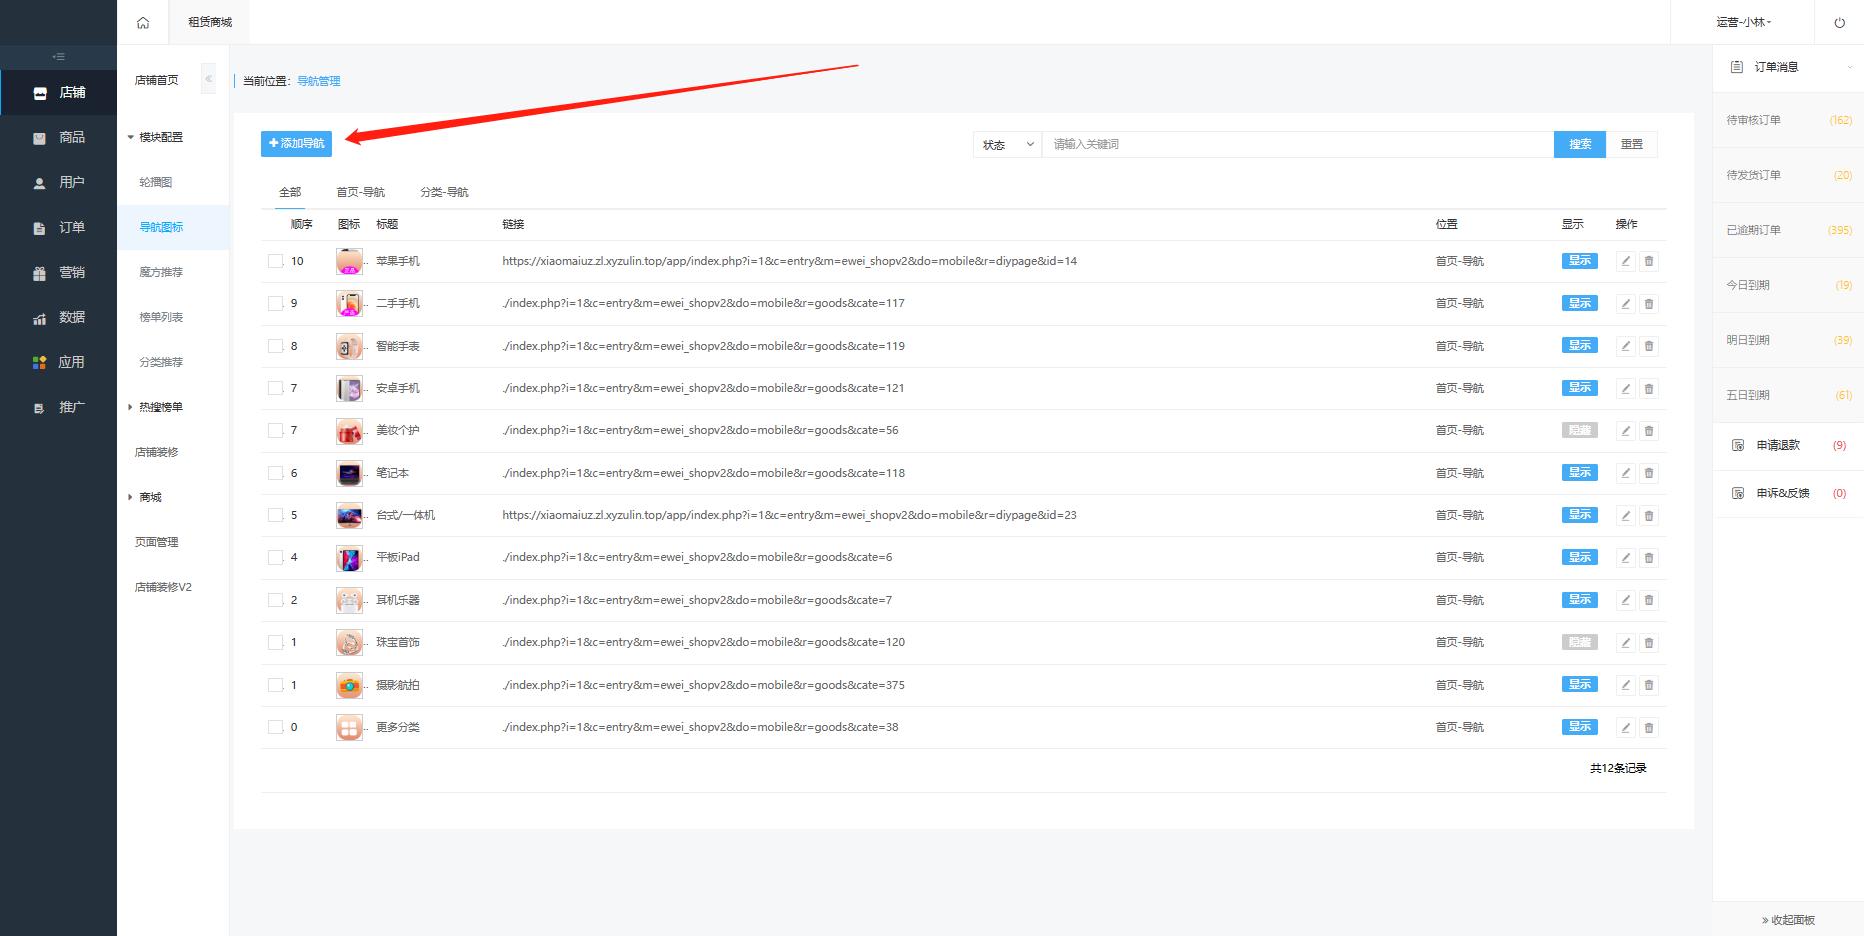Open the 申请退款 entry
Image resolution: width=1864 pixels, height=936 pixels.
pyautogui.click(x=1788, y=445)
